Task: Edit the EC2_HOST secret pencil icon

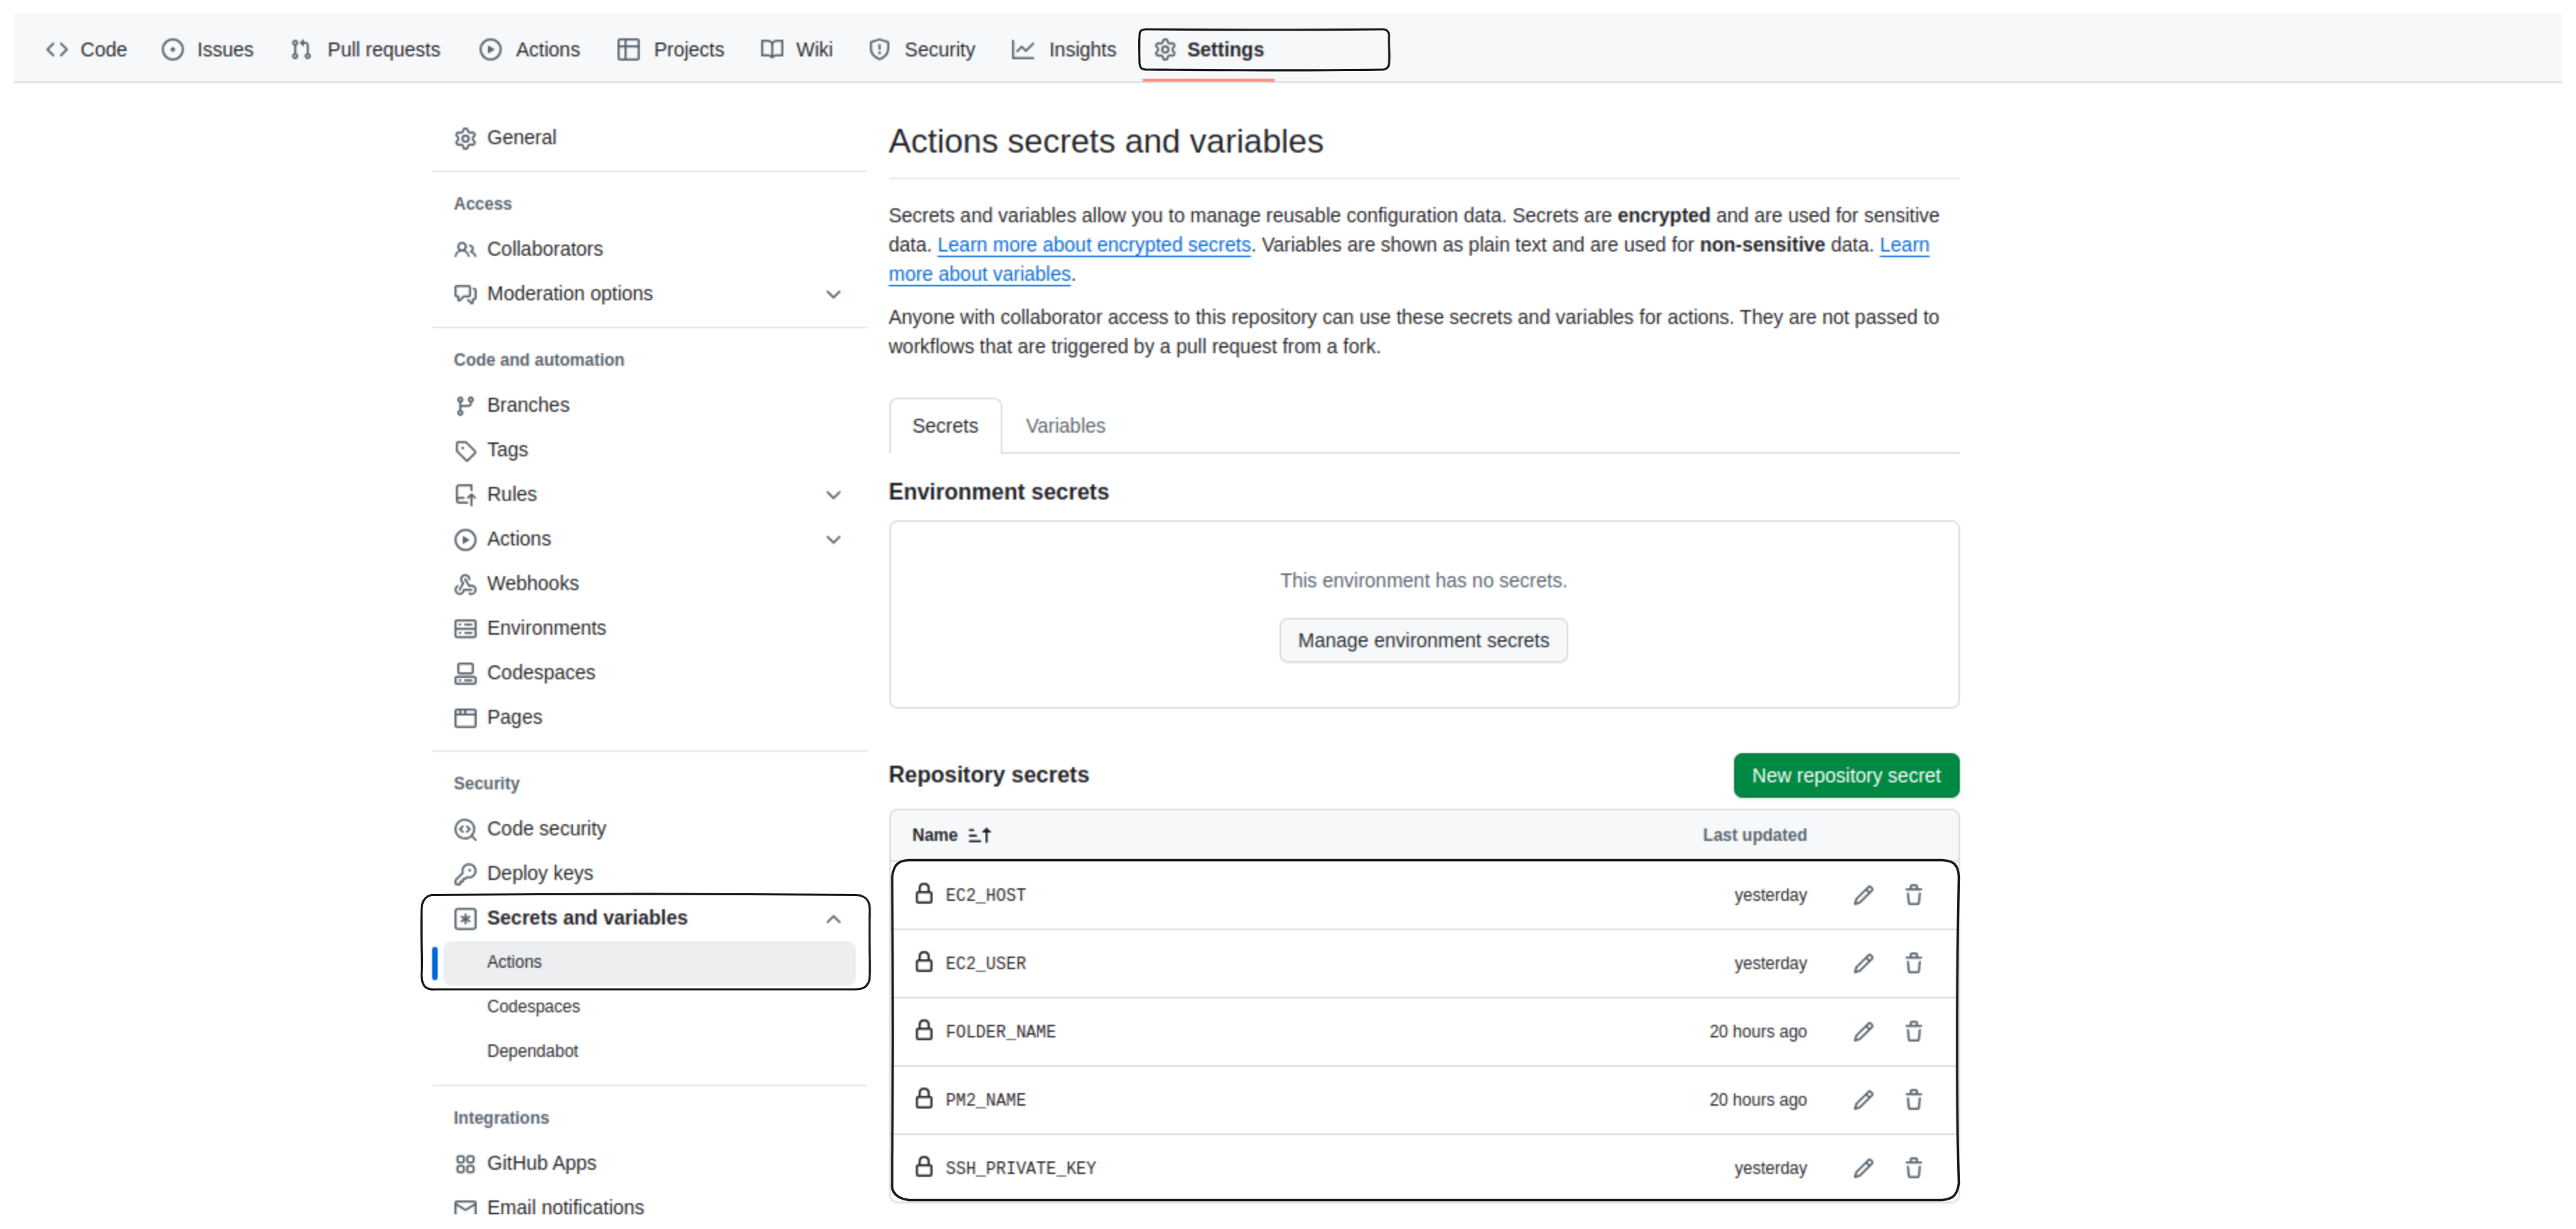Action: click(1862, 895)
